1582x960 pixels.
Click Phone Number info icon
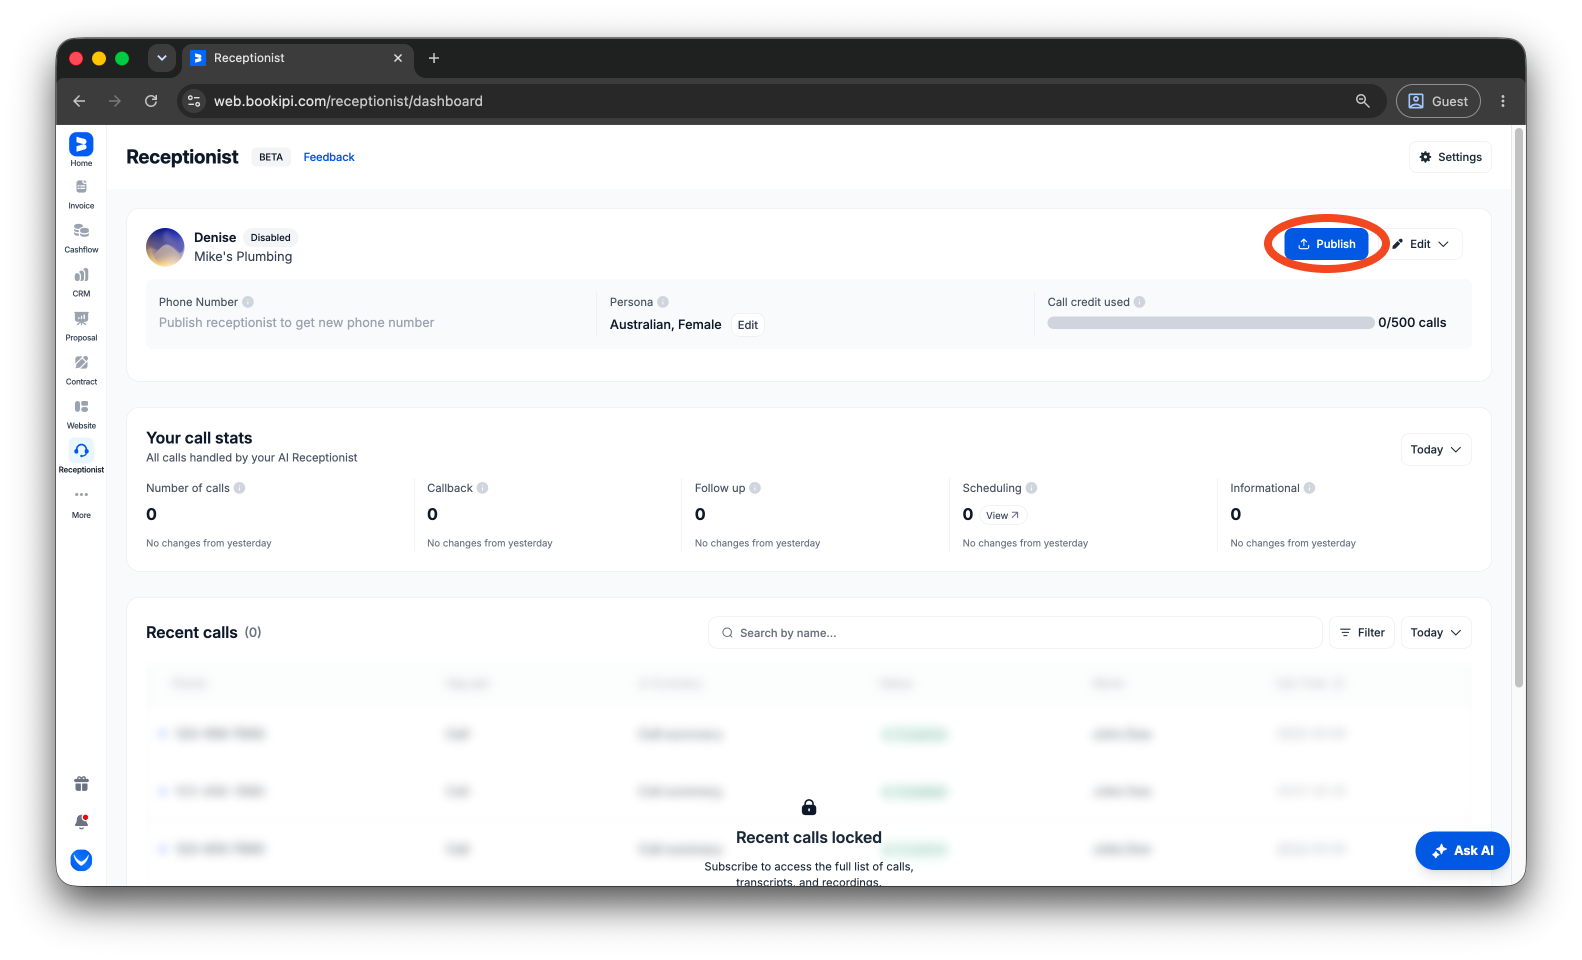(248, 302)
